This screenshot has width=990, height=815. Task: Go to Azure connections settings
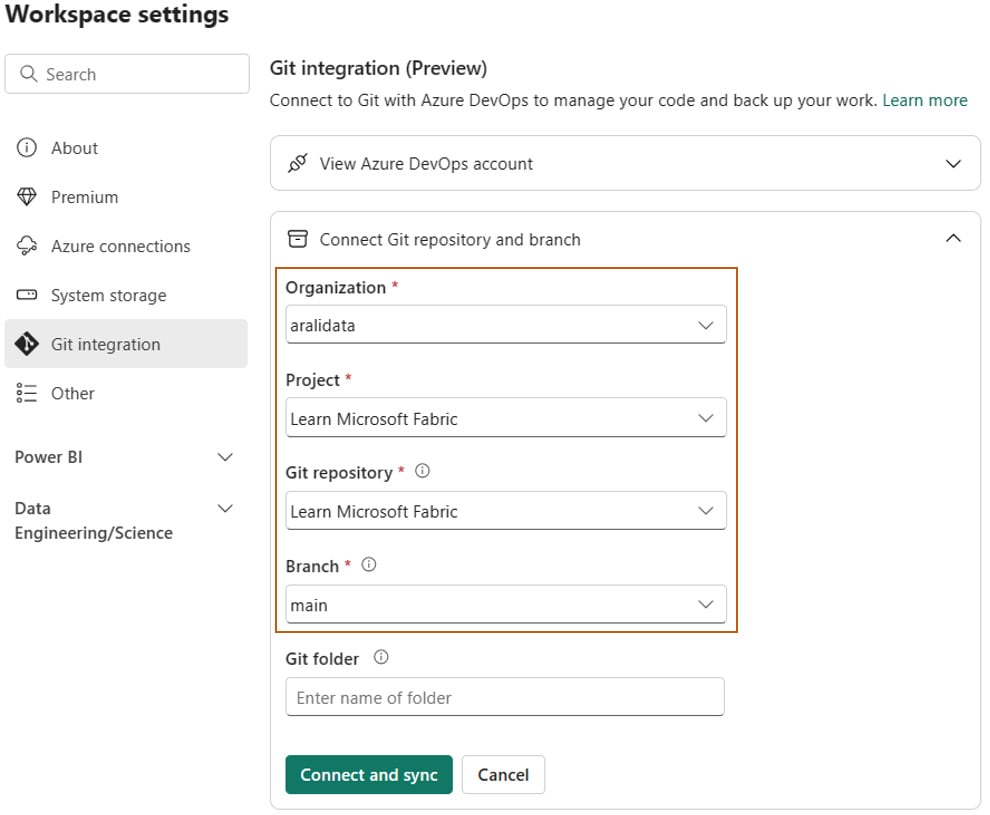point(126,246)
